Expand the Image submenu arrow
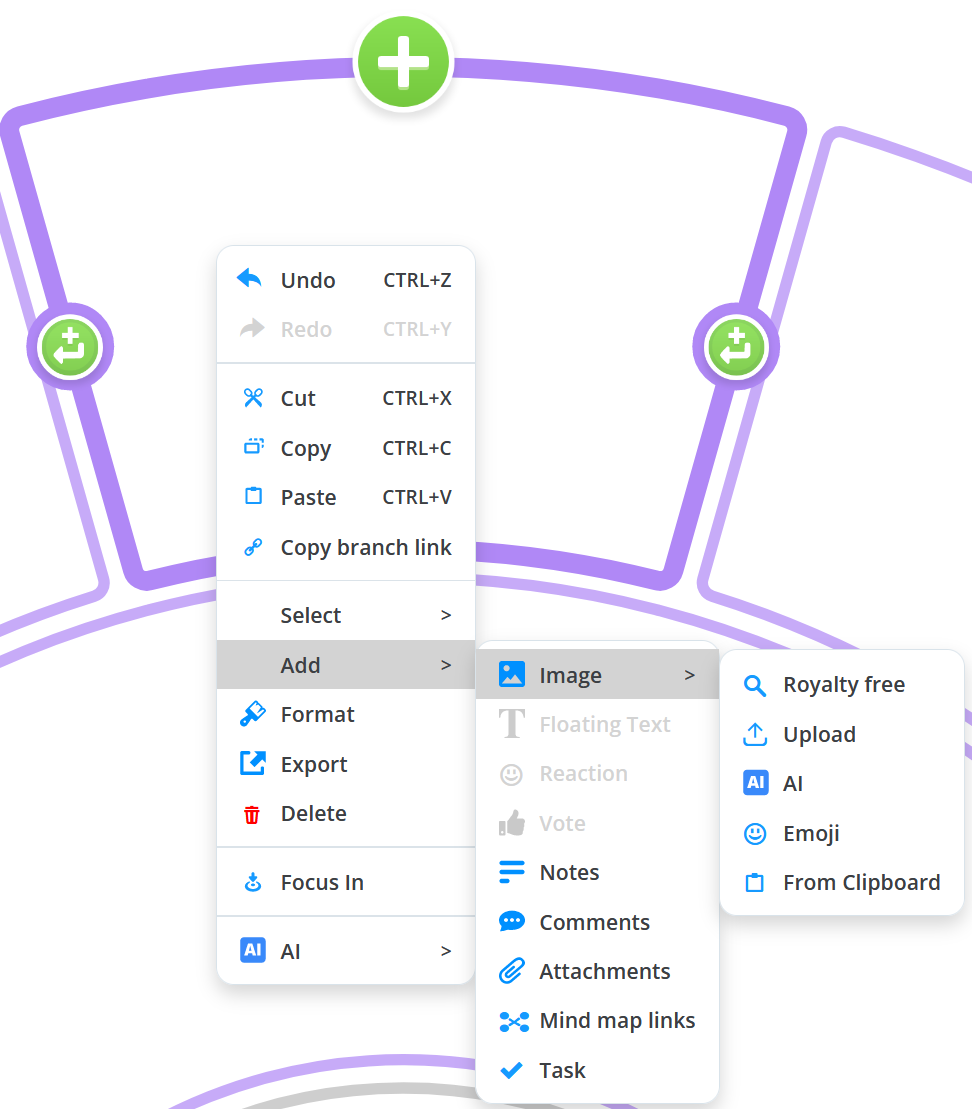Image resolution: width=972 pixels, height=1109 pixels. pos(689,675)
